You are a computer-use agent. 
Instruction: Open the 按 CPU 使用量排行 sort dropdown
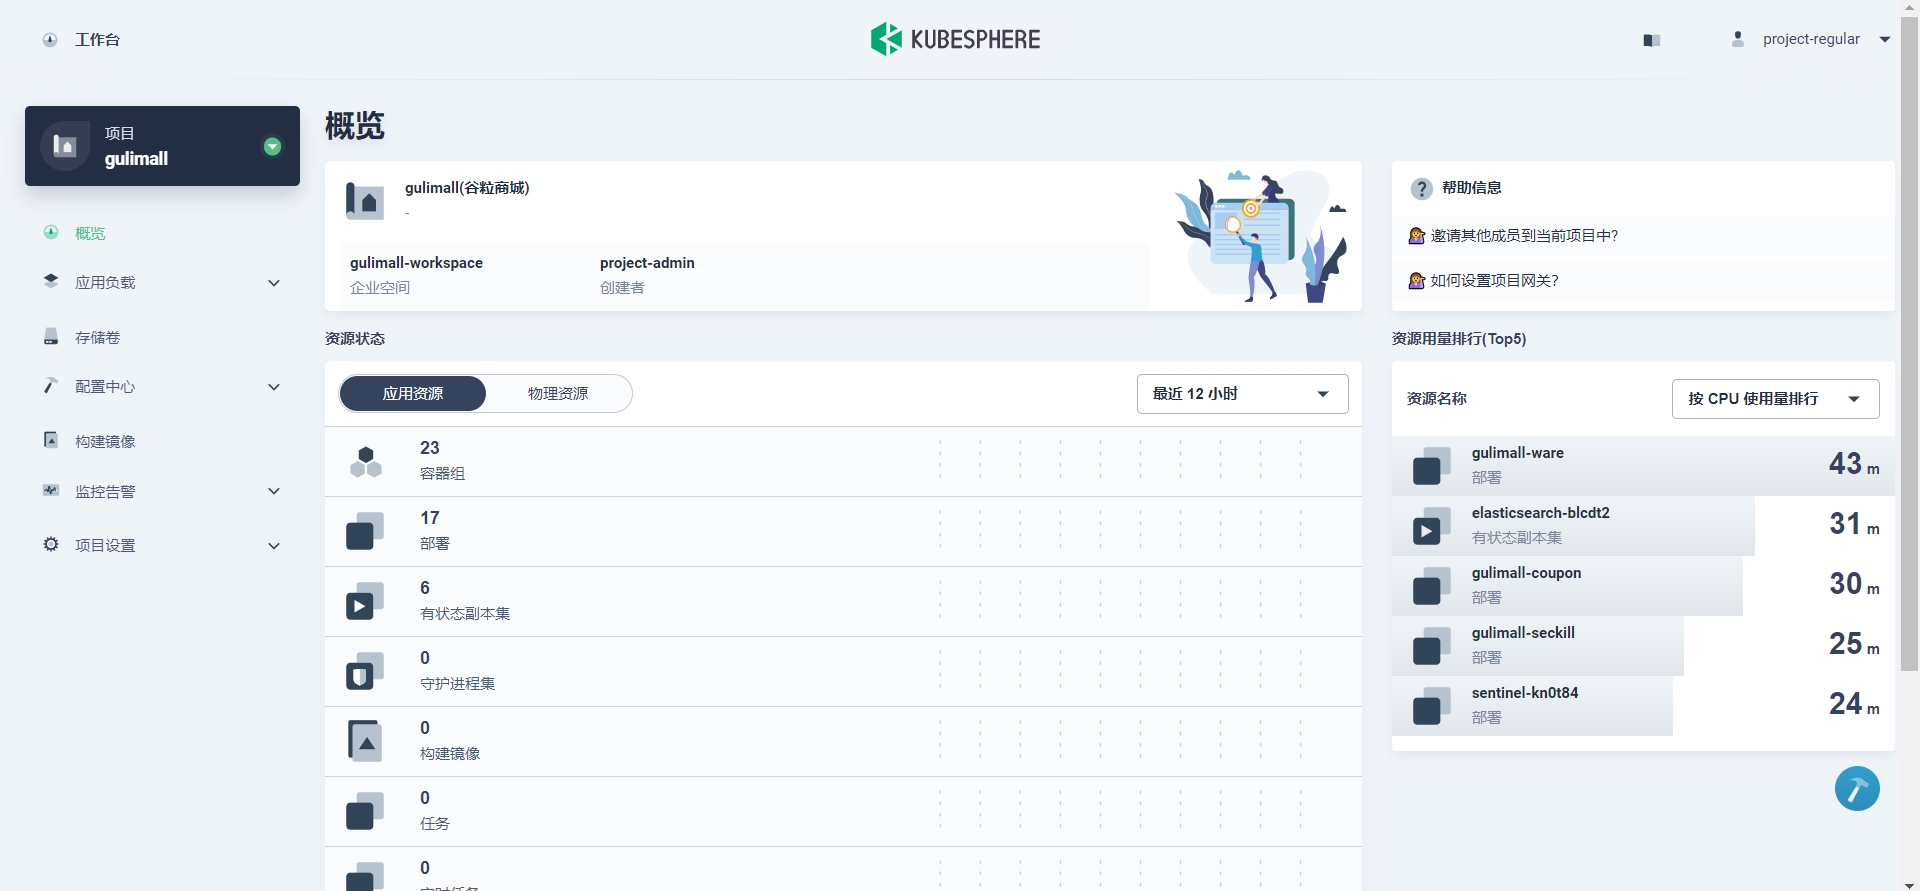[x=1776, y=399]
